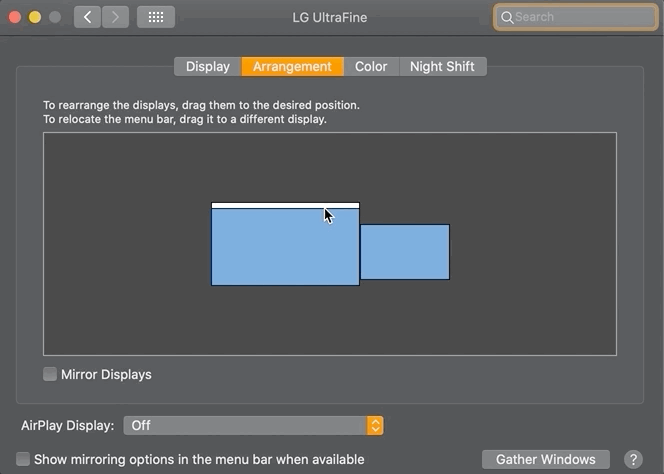Select the white menu bar strip on the display
Viewport: 664px width, 474px height.
click(285, 205)
